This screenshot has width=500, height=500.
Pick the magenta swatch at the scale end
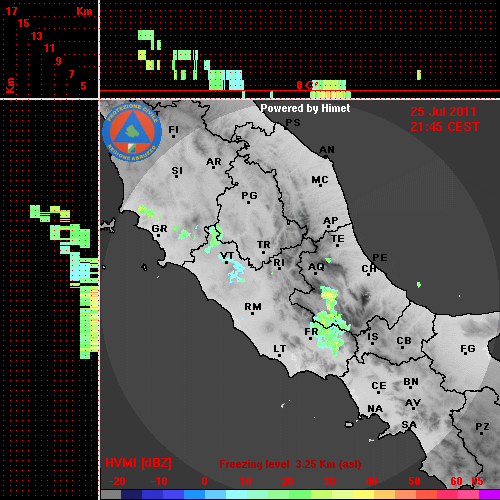[489, 495]
